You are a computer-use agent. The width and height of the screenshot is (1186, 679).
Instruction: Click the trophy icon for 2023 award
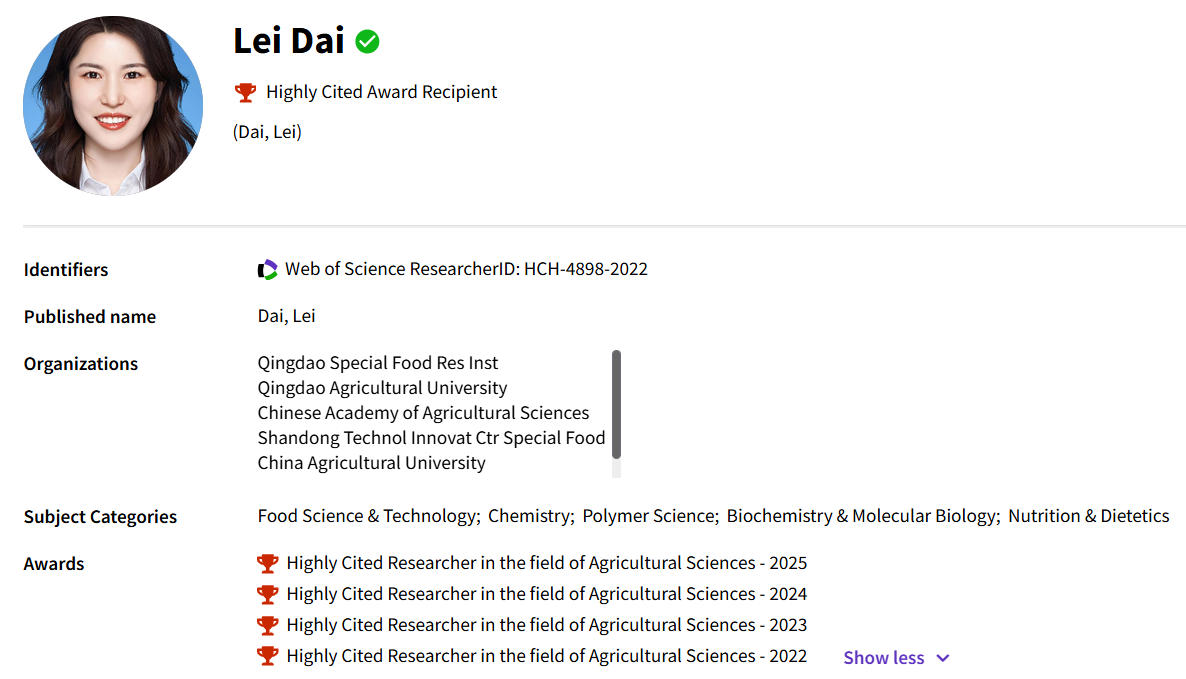267,625
